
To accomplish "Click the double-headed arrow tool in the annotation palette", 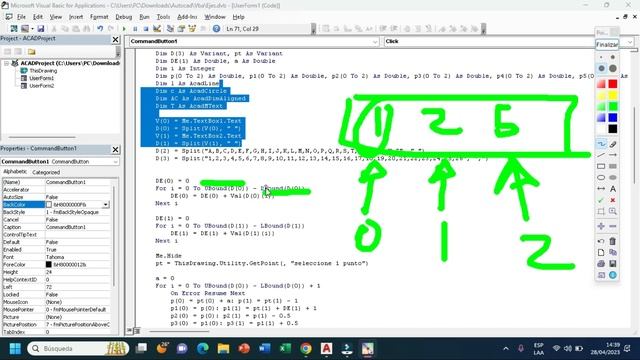I will pyautogui.click(x=601, y=189).
